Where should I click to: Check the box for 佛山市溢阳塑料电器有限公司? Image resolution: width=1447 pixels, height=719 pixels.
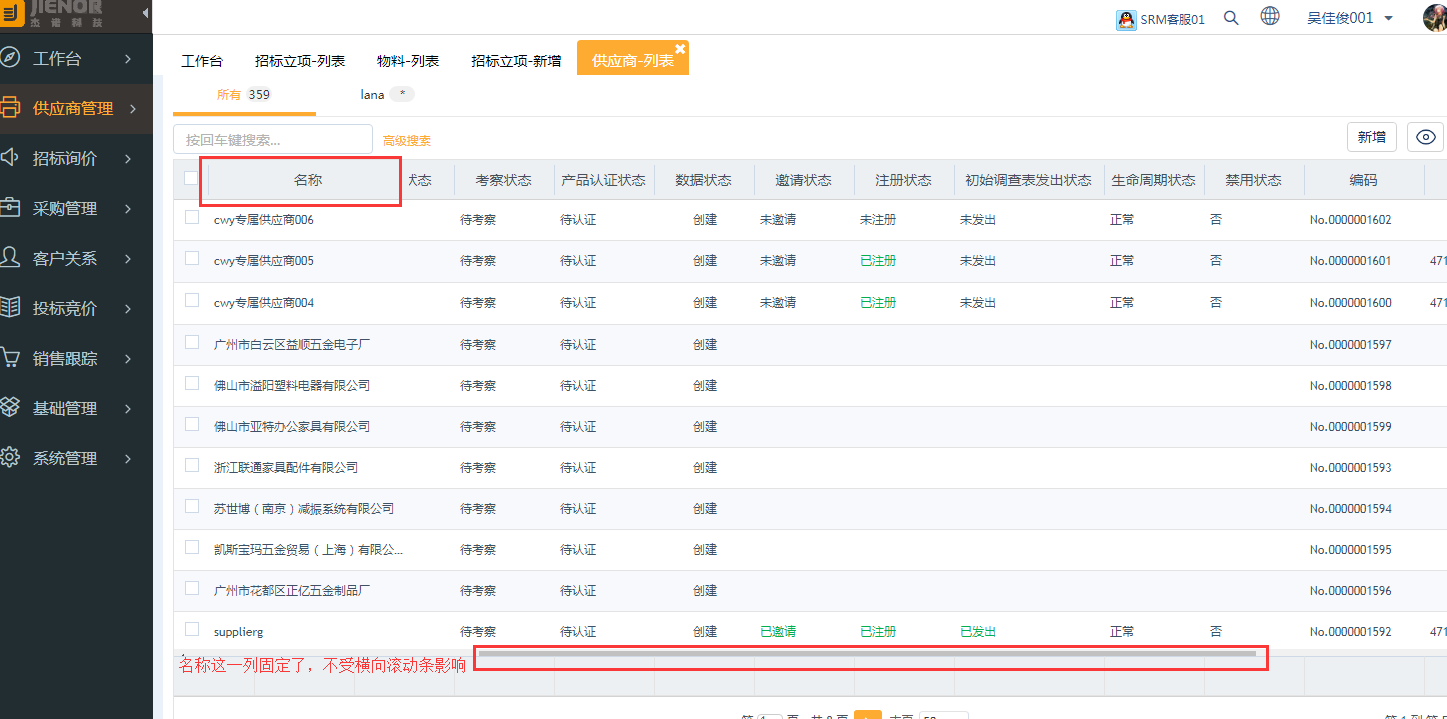[x=192, y=383]
